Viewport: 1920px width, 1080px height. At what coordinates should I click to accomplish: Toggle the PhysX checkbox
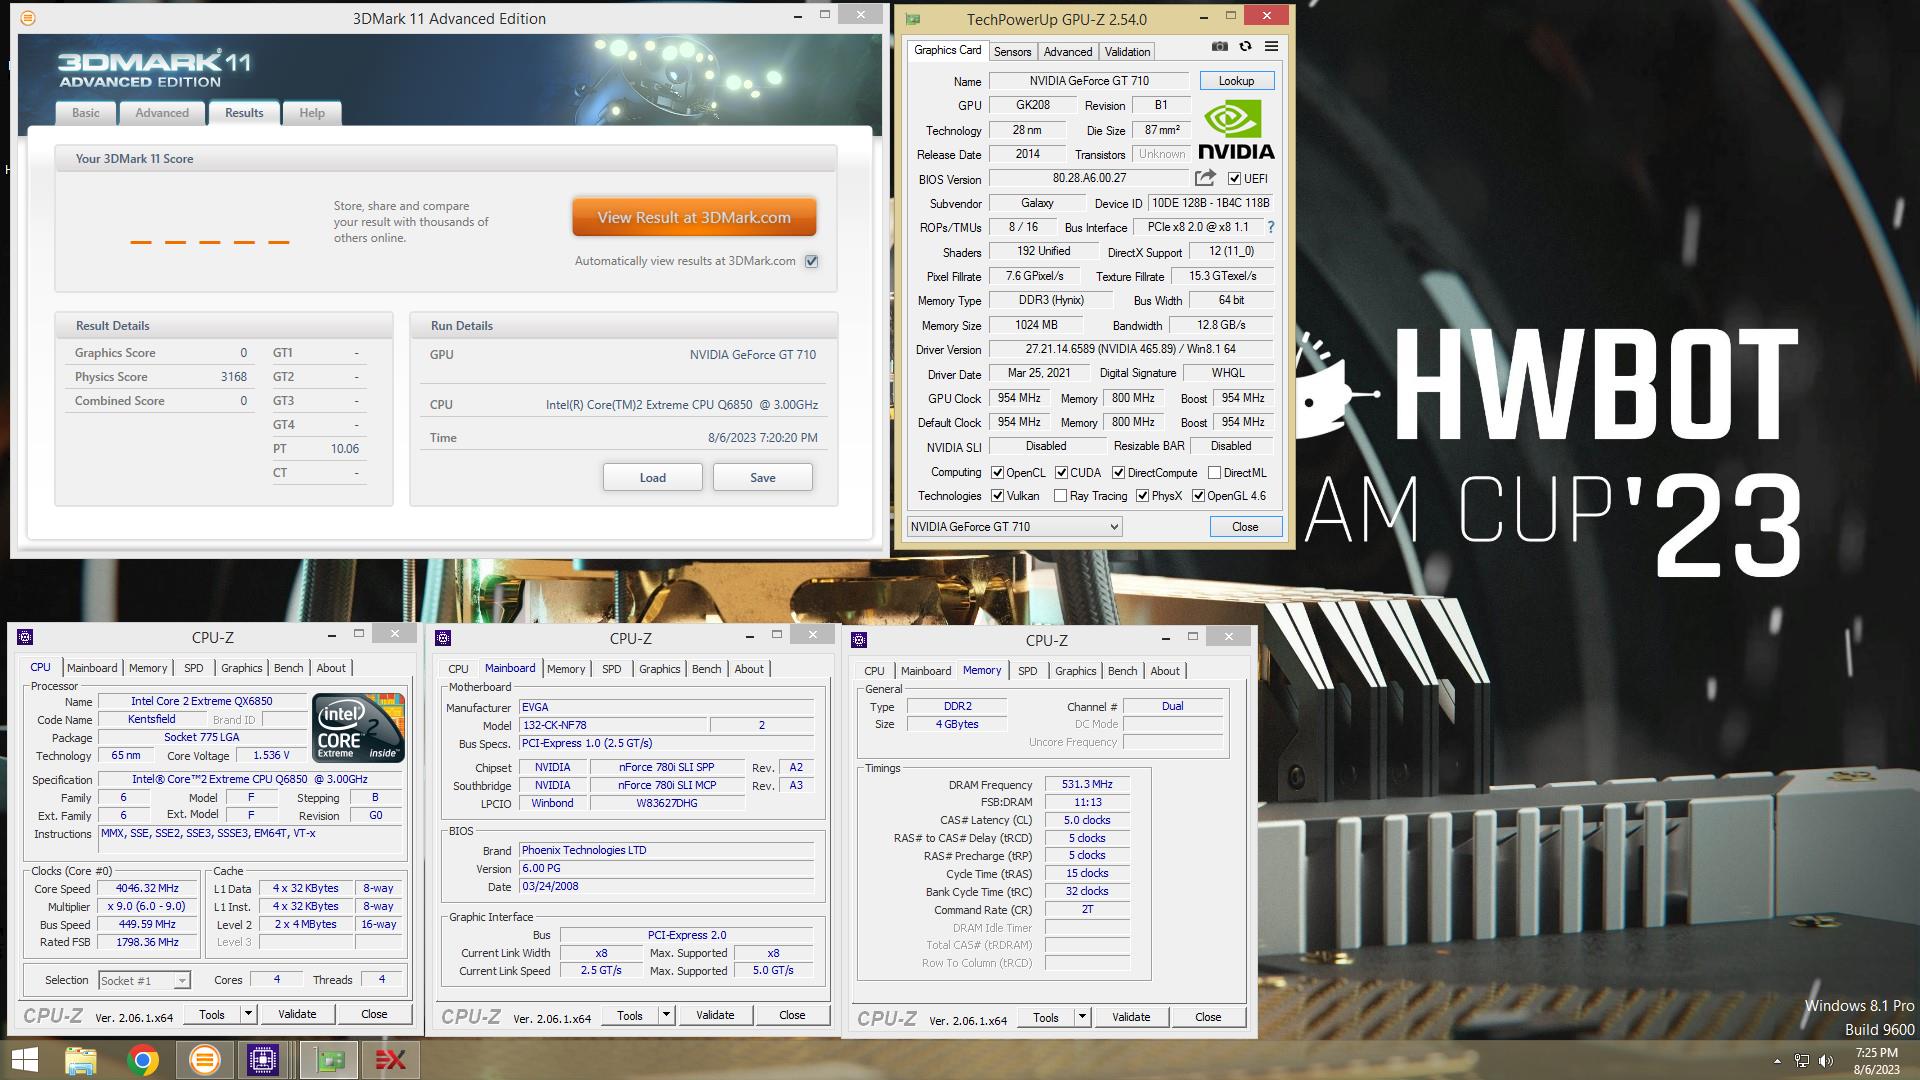(1142, 496)
